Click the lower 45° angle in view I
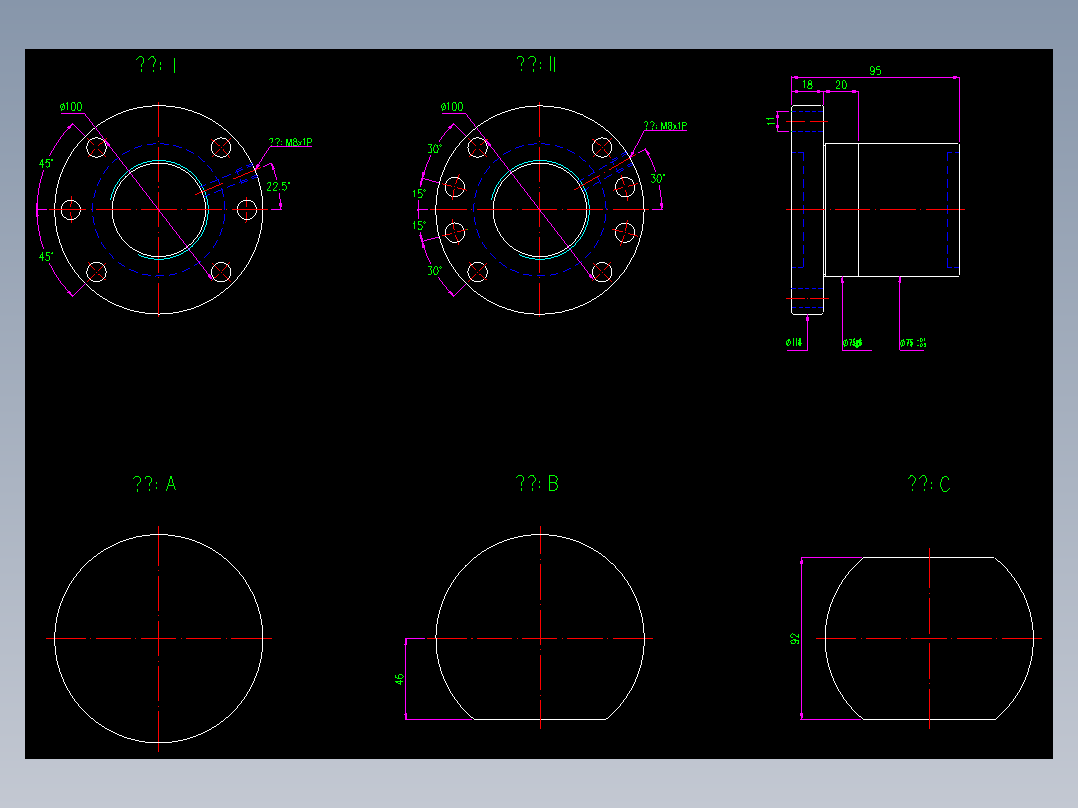The height and width of the screenshot is (808, 1078). click(46, 256)
